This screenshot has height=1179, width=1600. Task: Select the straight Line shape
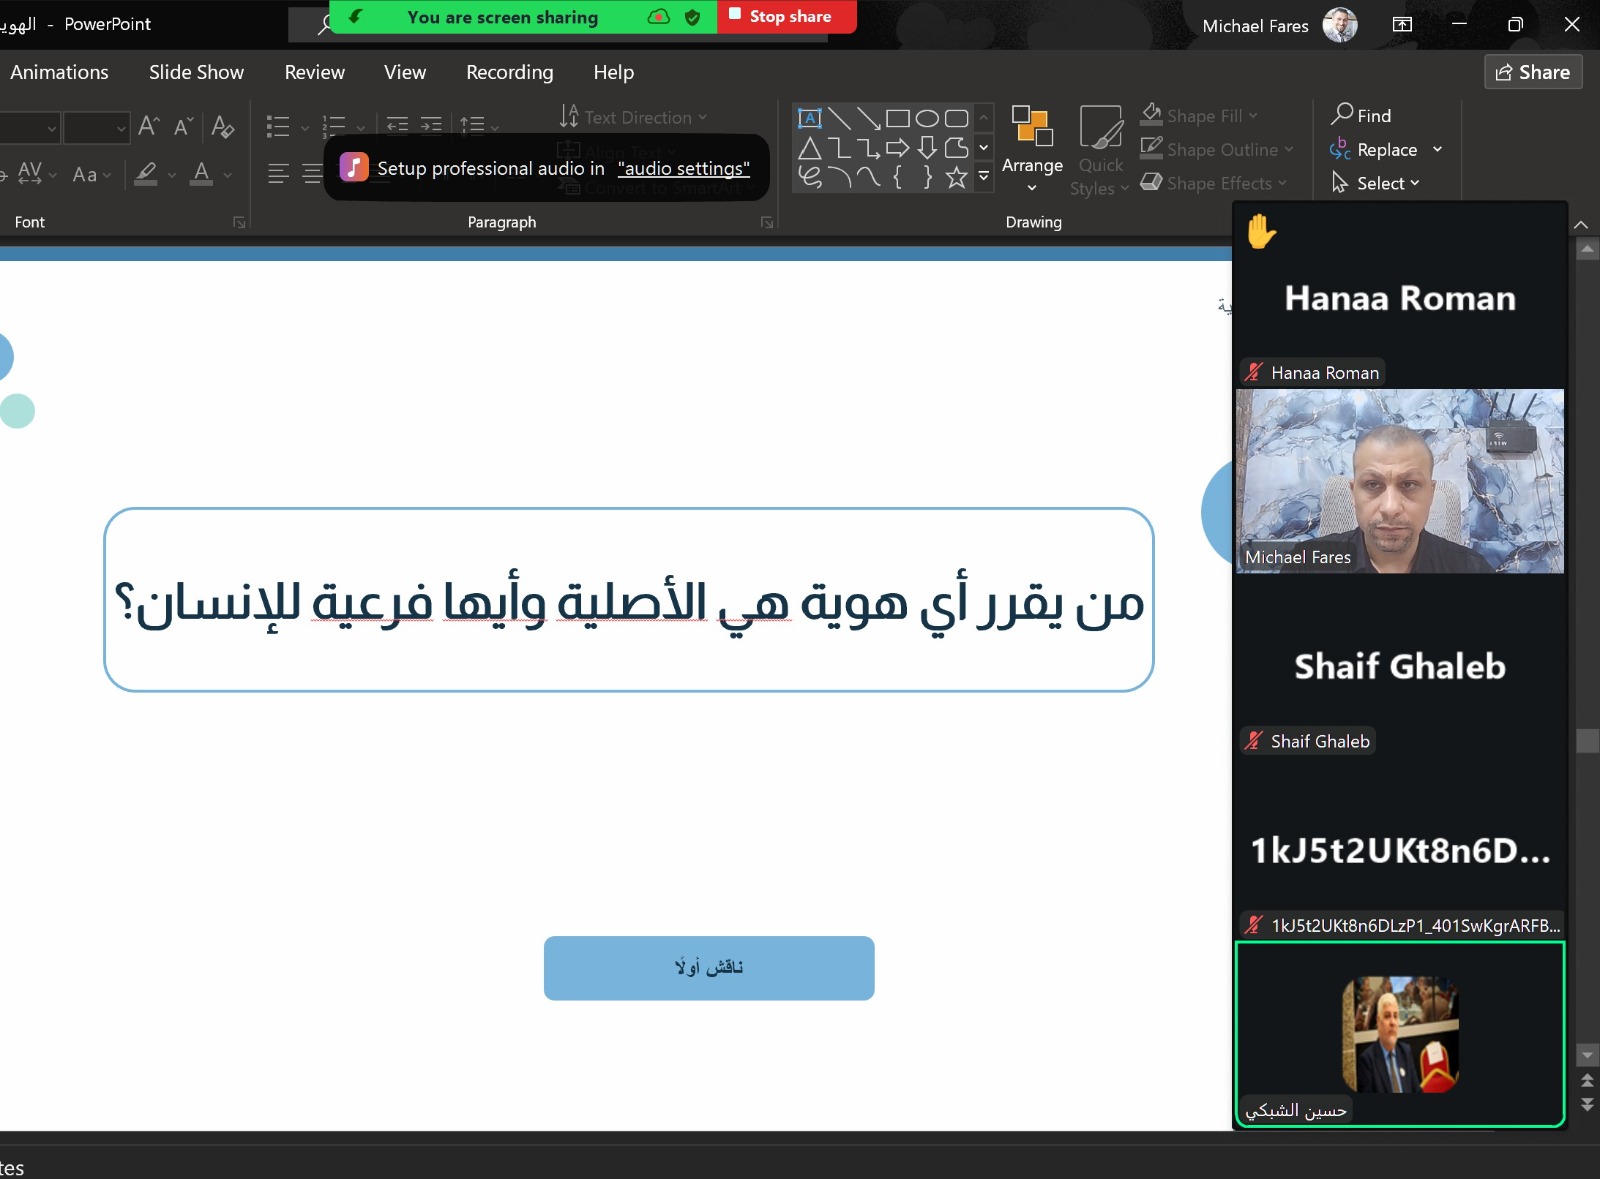click(839, 118)
